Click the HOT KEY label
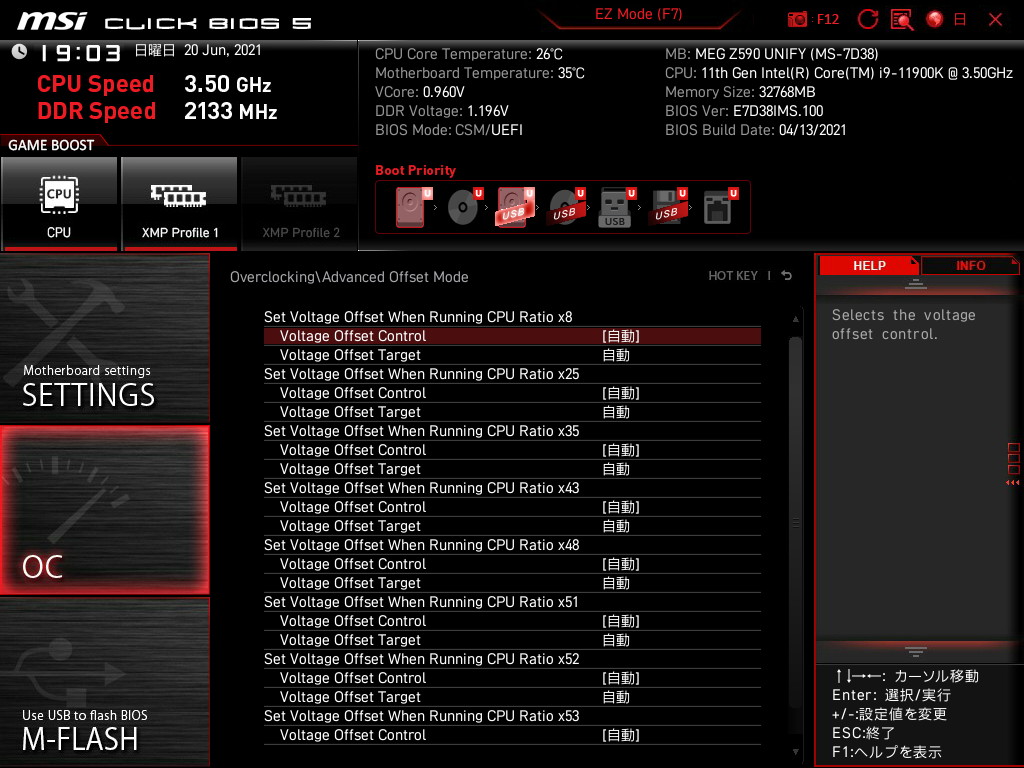The image size is (1024, 768). [733, 276]
